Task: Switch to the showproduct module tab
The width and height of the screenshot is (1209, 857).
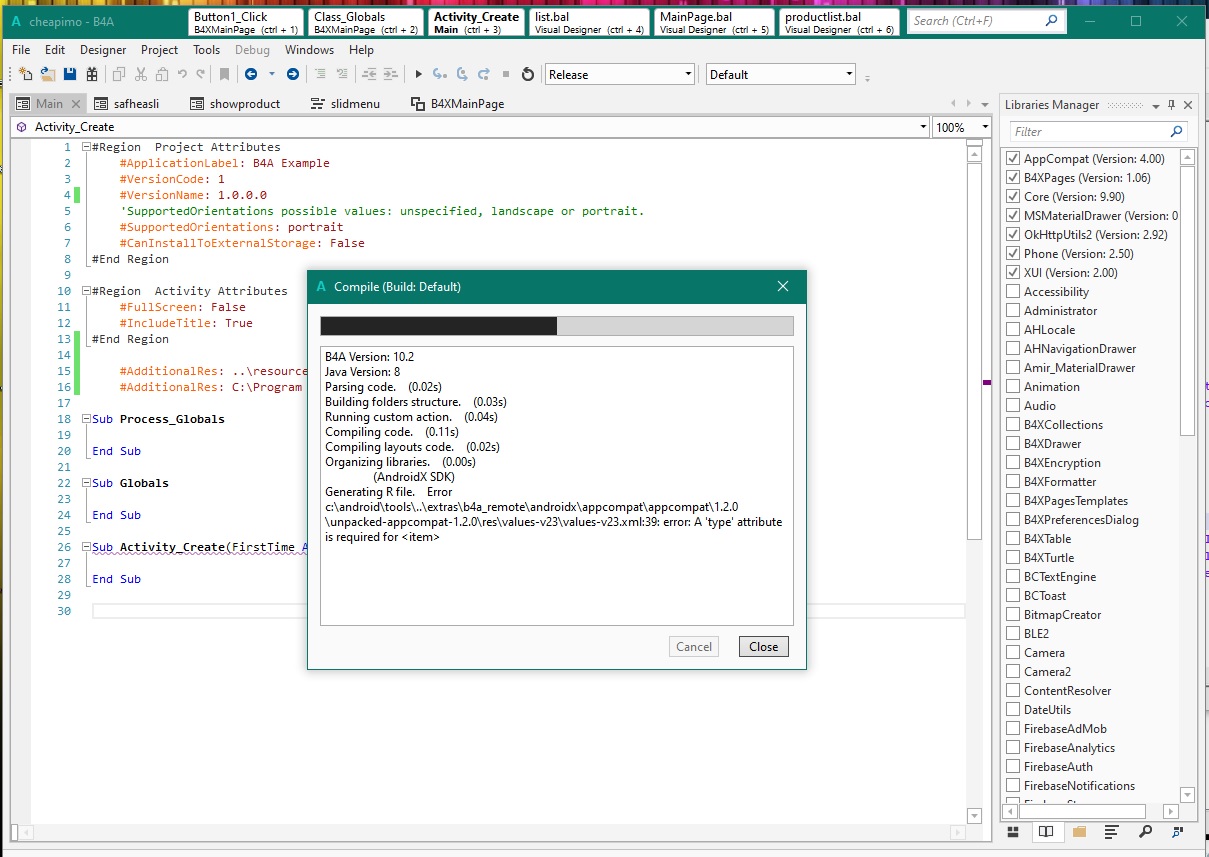Action: click(235, 104)
